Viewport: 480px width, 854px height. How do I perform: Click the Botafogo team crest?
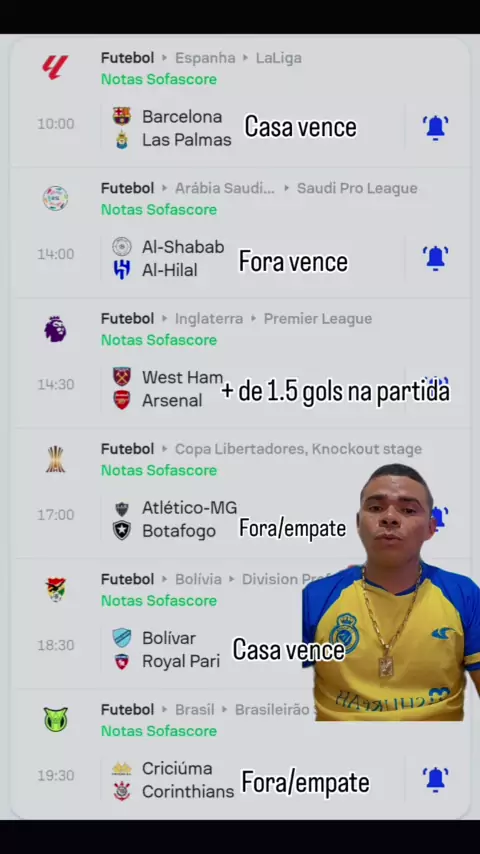(x=121, y=530)
